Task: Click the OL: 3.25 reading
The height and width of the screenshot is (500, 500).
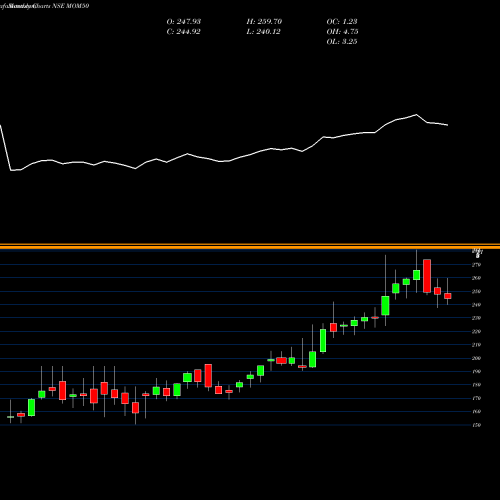Action: pyautogui.click(x=342, y=42)
